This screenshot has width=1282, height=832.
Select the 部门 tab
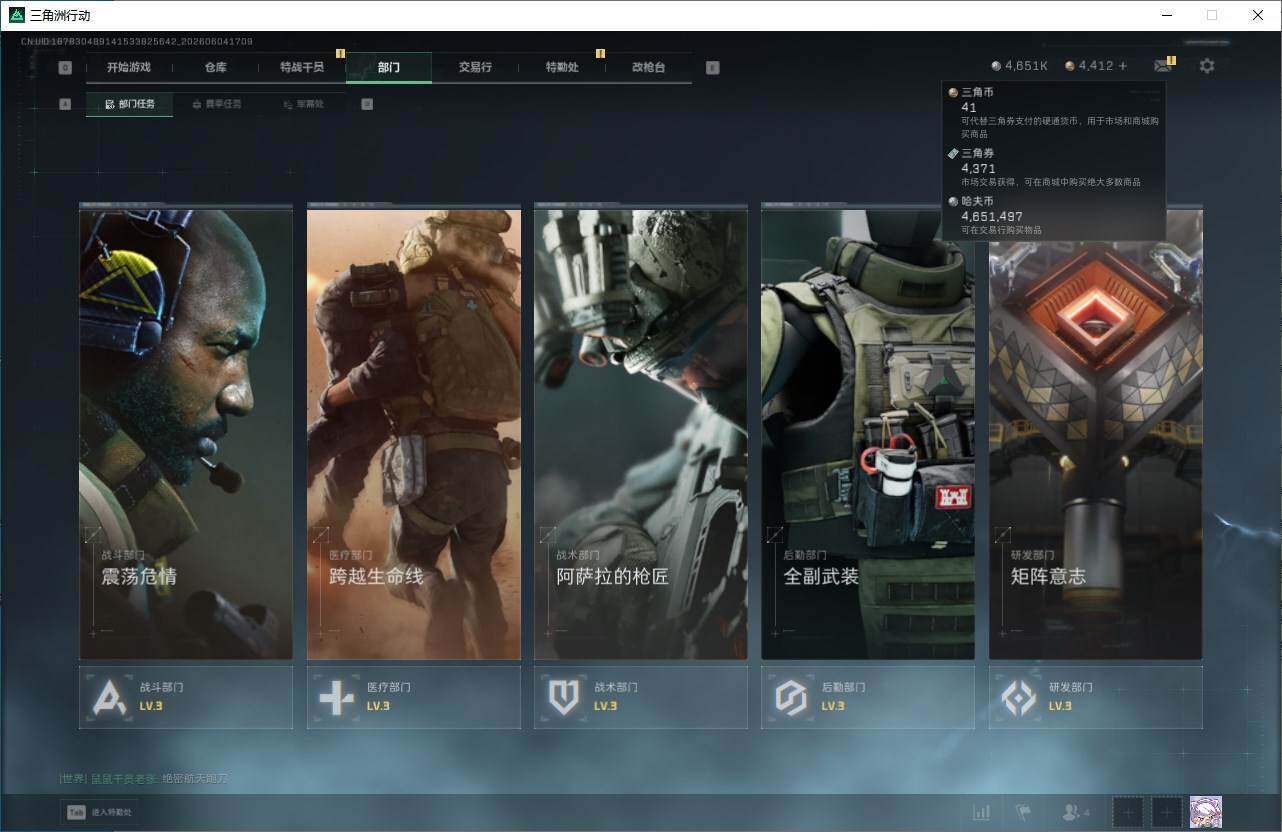[x=389, y=67]
